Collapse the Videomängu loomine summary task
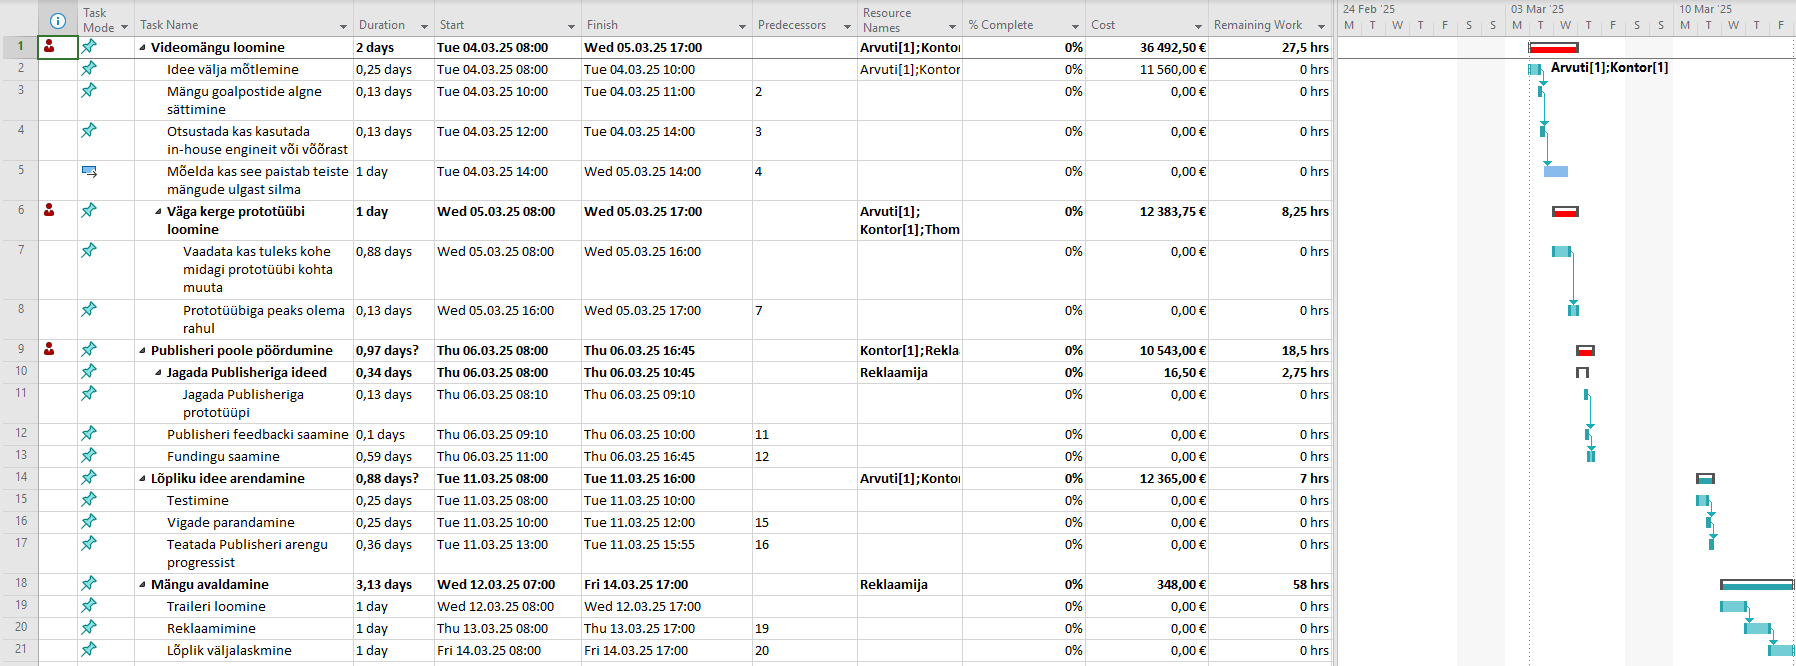The image size is (1796, 666). pyautogui.click(x=142, y=47)
